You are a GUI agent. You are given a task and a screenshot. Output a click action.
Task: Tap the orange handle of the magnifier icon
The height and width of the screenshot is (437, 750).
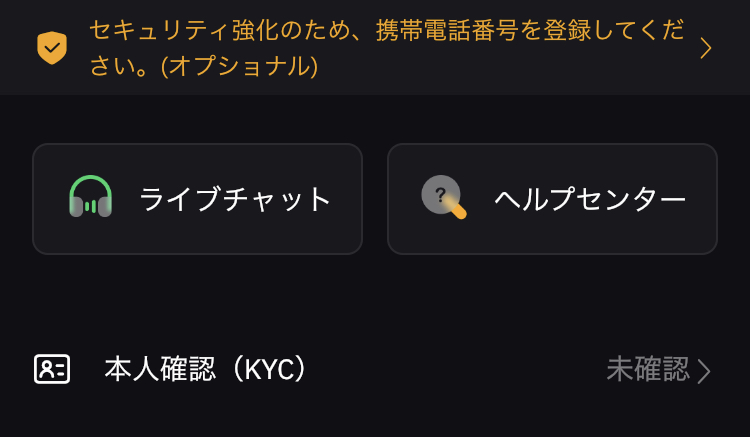(456, 209)
